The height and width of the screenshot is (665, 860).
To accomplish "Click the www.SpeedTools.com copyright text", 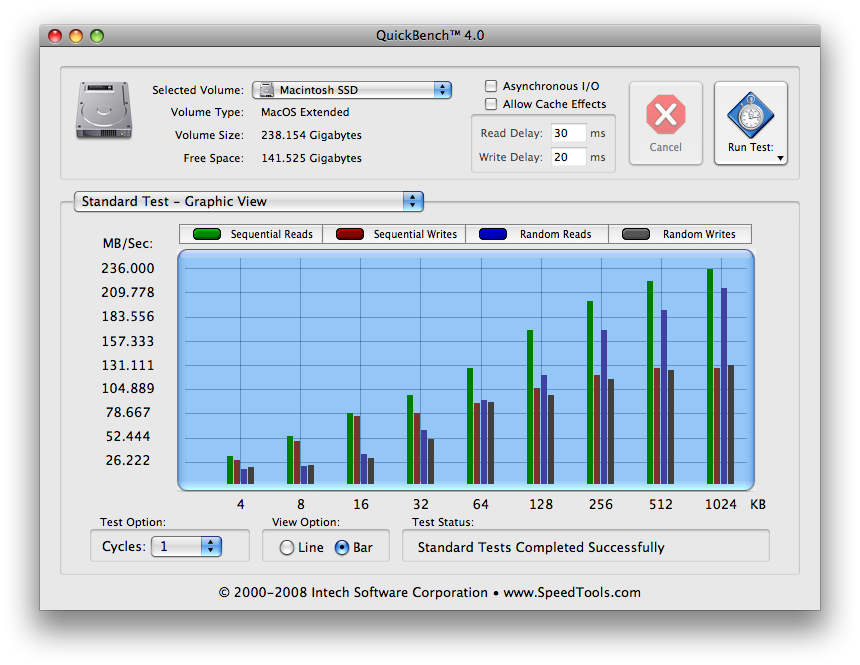I will [x=572, y=593].
